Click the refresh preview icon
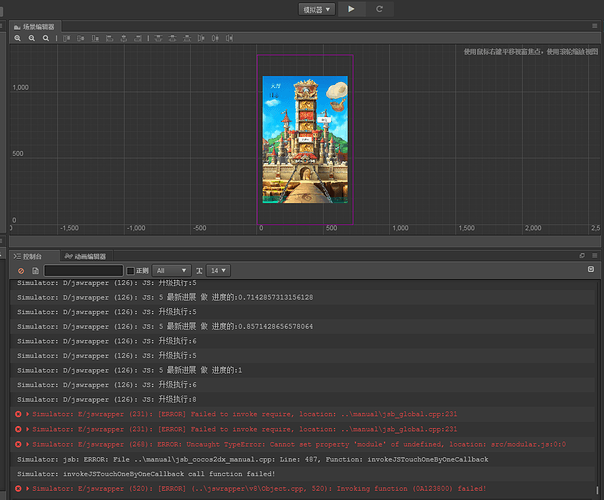The image size is (604, 500). click(x=379, y=8)
